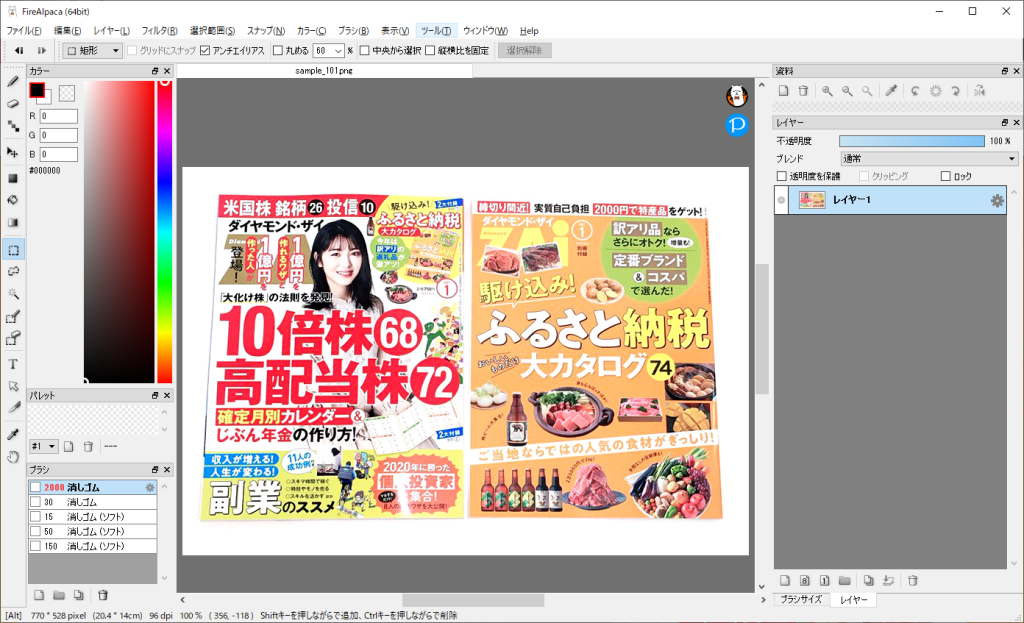
Task: Delete brush using brush panel trash
Action: coord(103,595)
